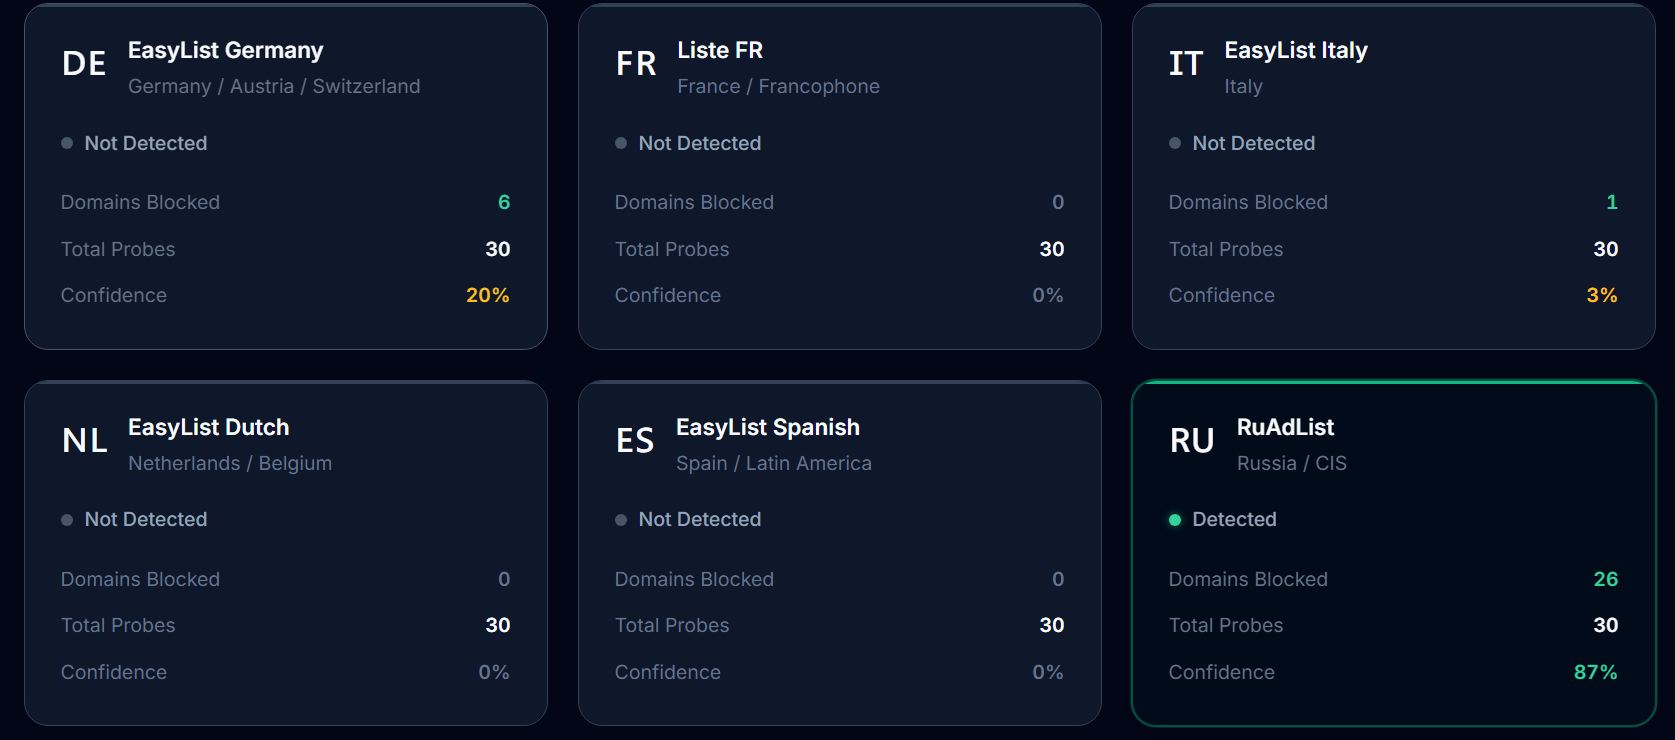Click the NL country code badge
1675x740 pixels.
pyautogui.click(x=85, y=441)
